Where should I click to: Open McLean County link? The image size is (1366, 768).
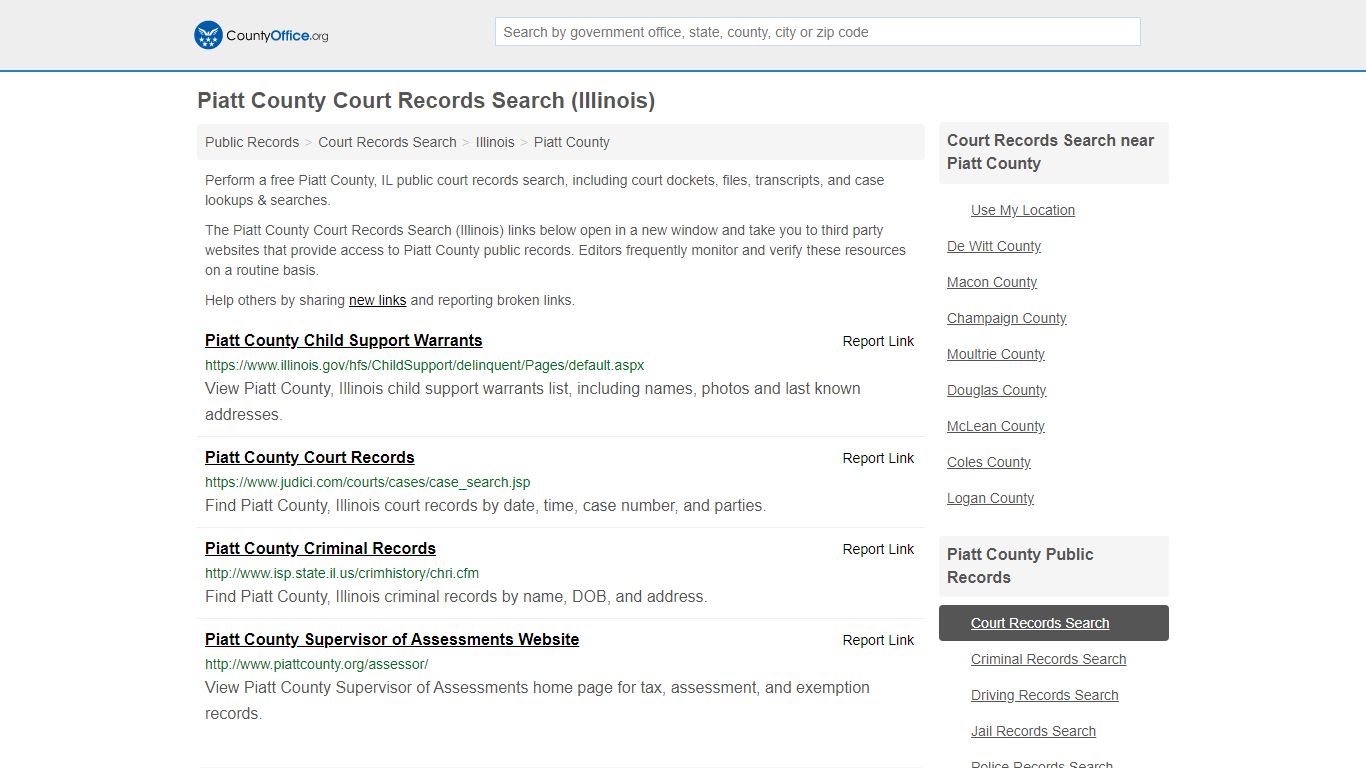996,426
